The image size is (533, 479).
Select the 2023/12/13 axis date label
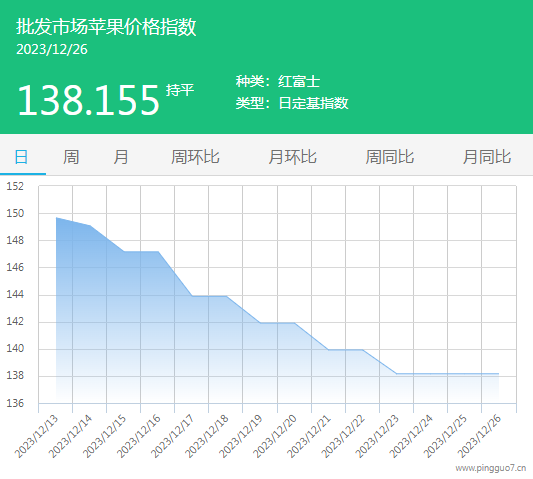coord(36,437)
